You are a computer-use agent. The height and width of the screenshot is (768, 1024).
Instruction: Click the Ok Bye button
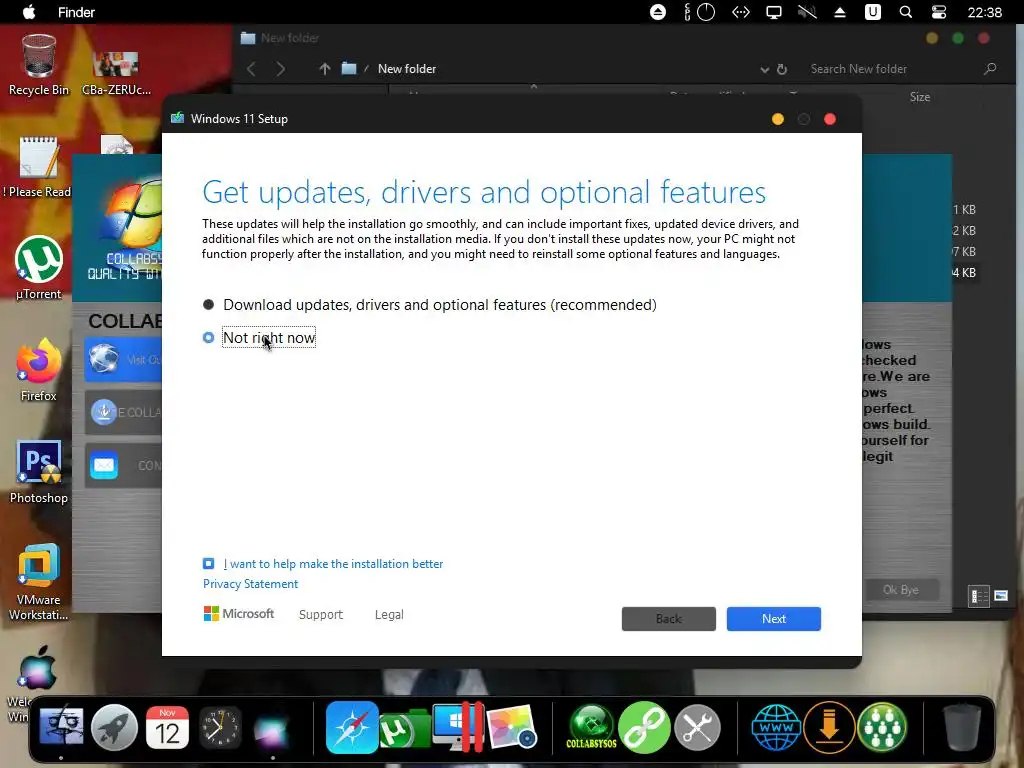[x=901, y=590]
